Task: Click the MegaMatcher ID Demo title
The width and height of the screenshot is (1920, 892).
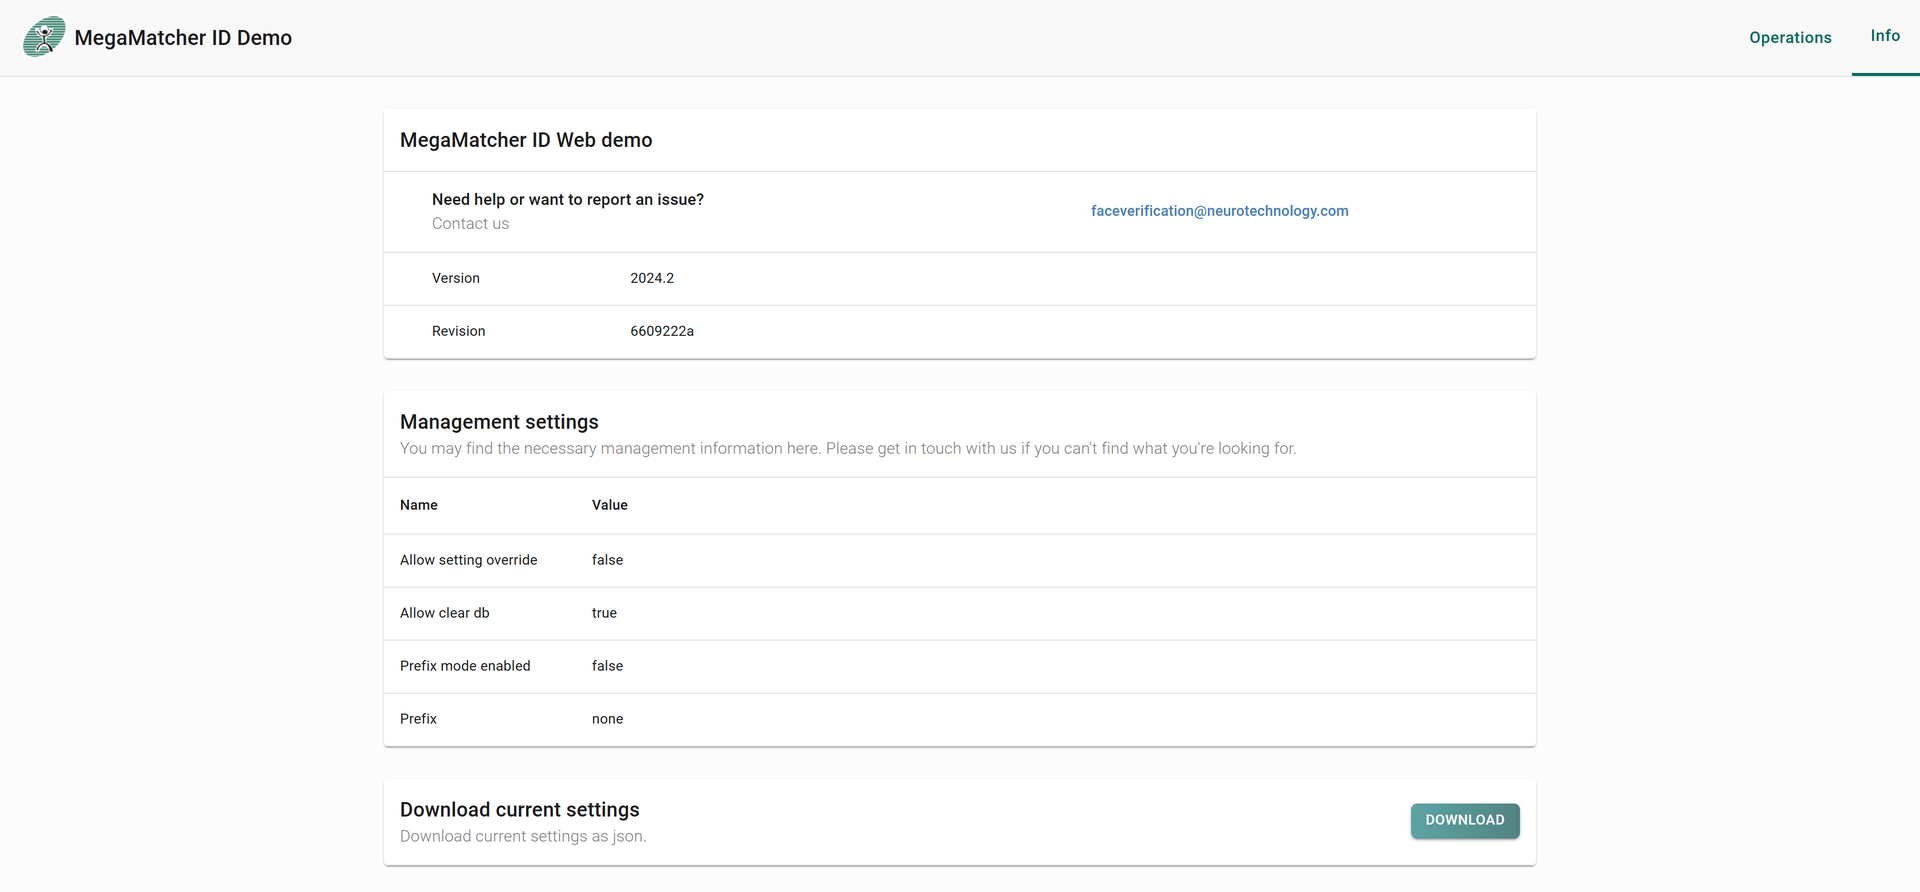Action: point(183,38)
